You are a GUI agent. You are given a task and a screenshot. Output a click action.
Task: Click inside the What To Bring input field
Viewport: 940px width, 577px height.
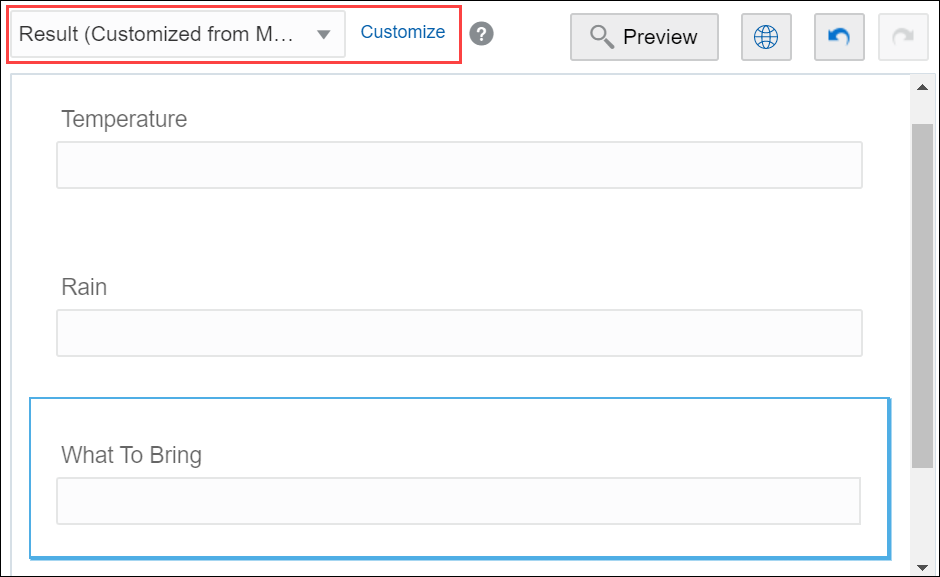(x=459, y=500)
